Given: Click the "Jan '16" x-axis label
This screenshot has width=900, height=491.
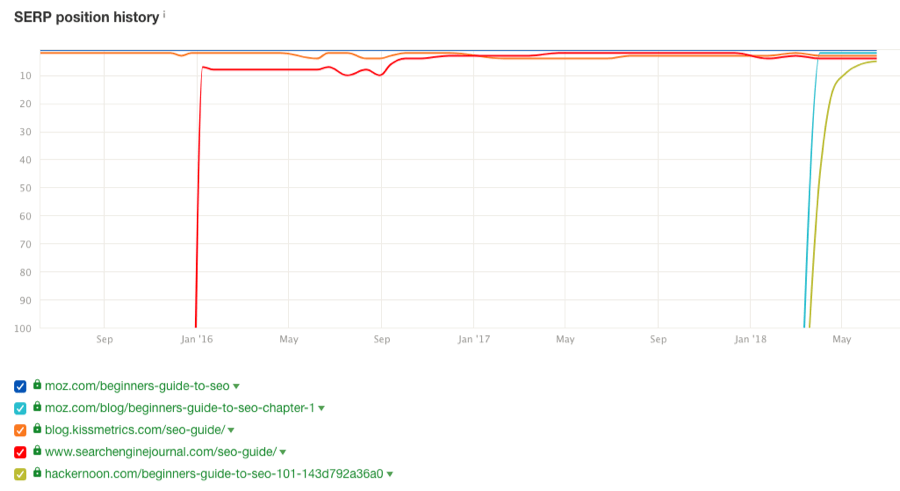Looking at the screenshot, I should [196, 339].
